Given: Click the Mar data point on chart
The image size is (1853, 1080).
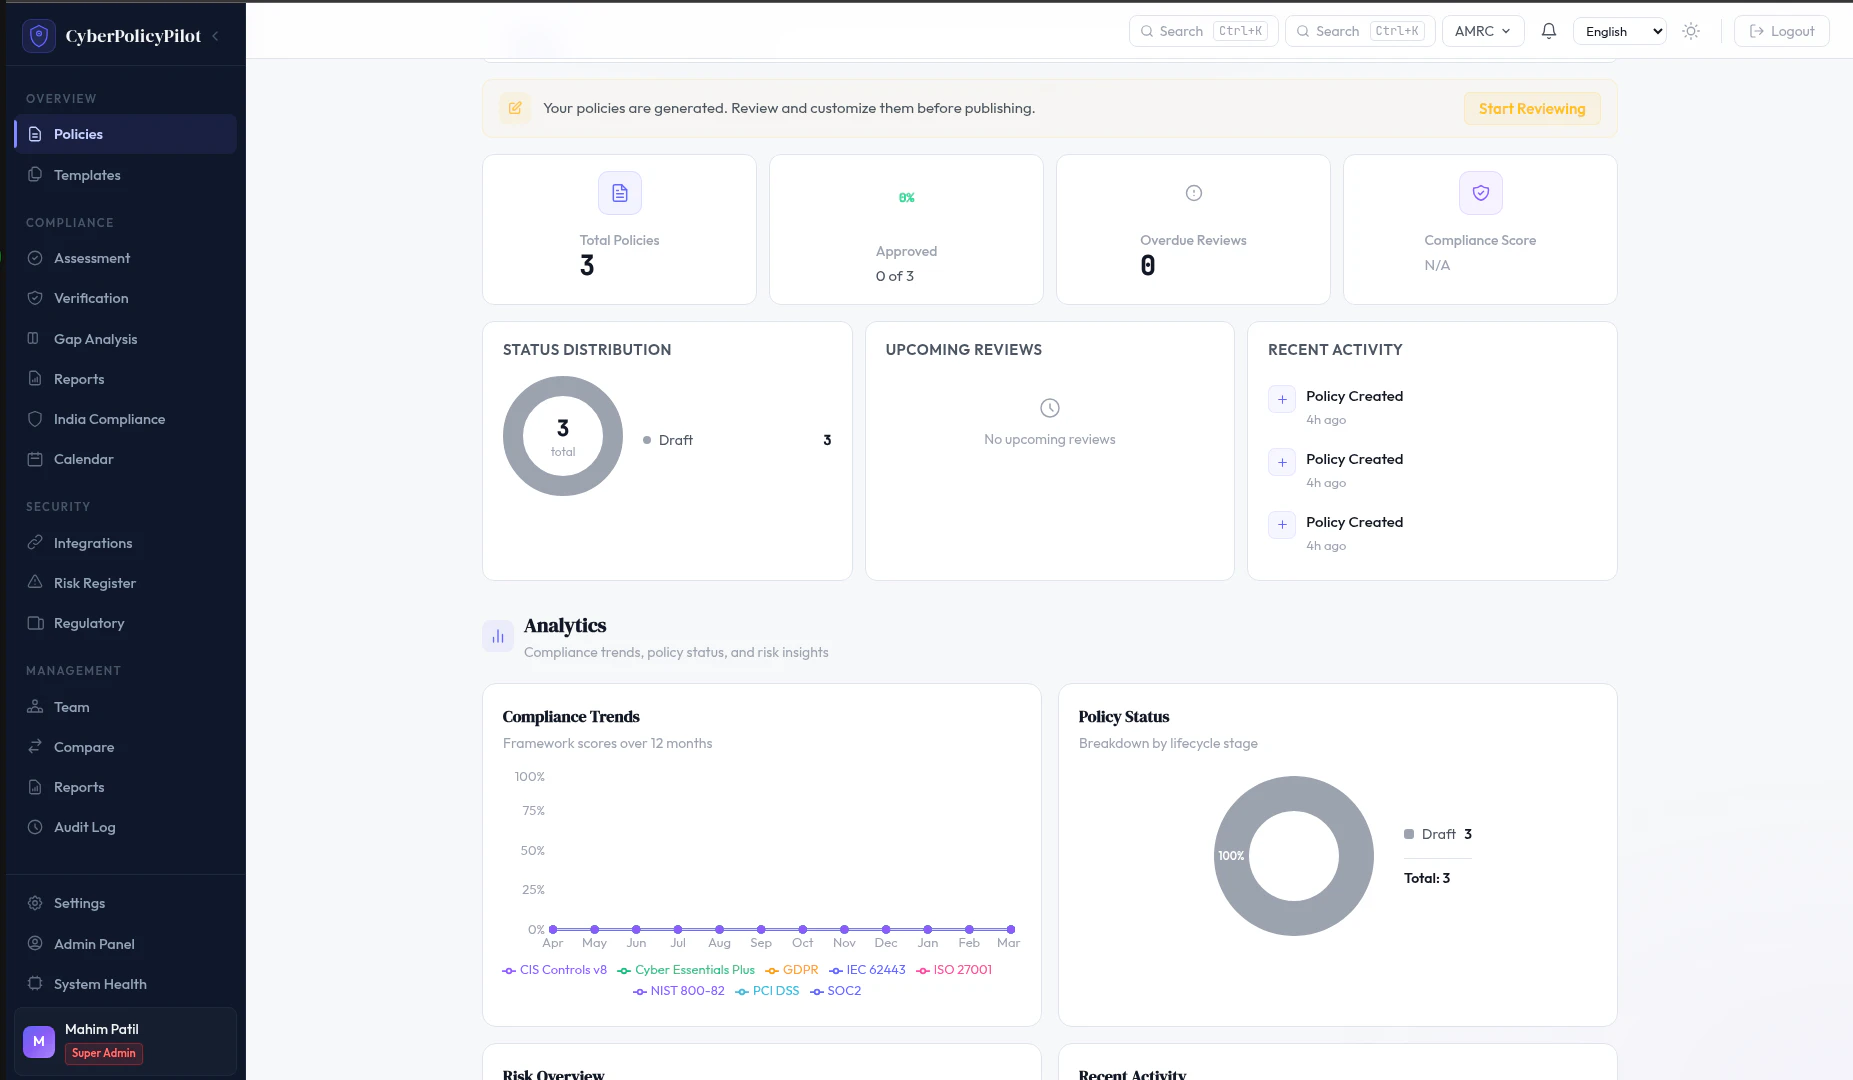Looking at the screenshot, I should [1011, 929].
